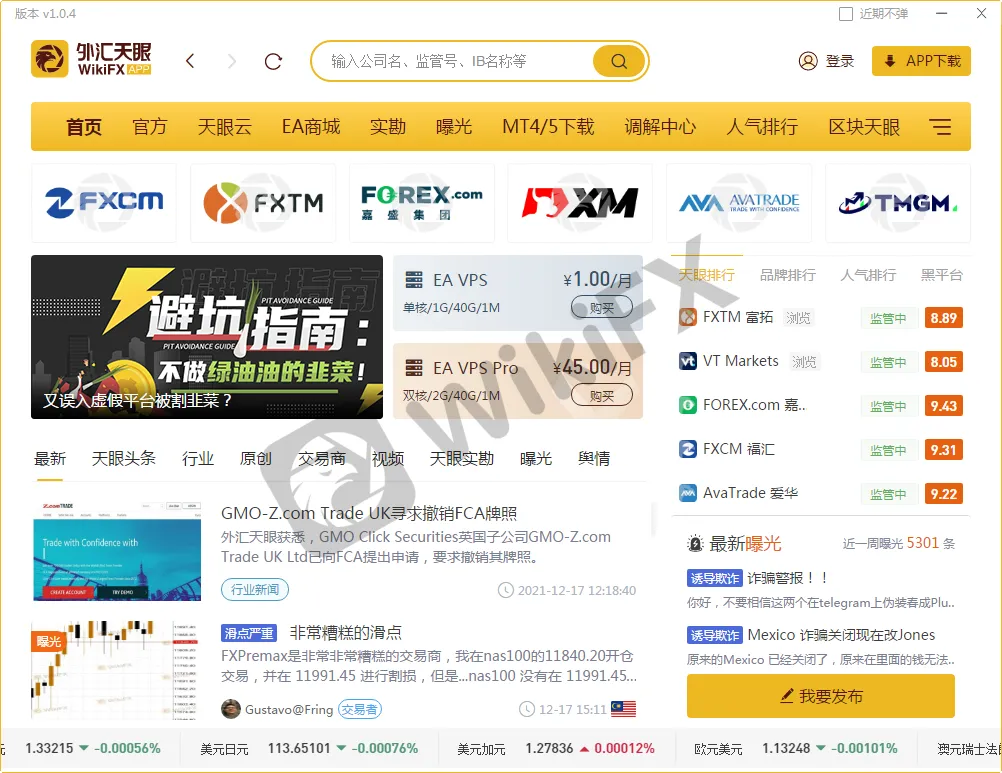Click the search magnifier button
The image size is (1002, 773).
coord(619,61)
